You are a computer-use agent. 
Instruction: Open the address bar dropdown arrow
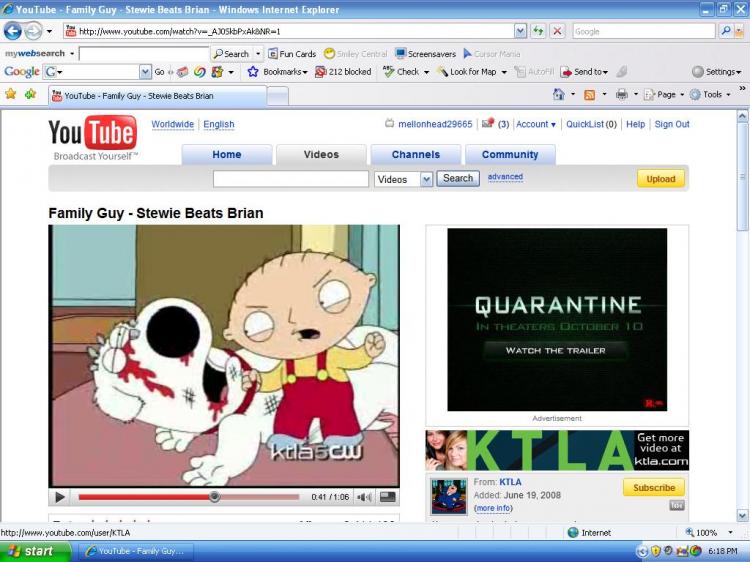tap(520, 32)
